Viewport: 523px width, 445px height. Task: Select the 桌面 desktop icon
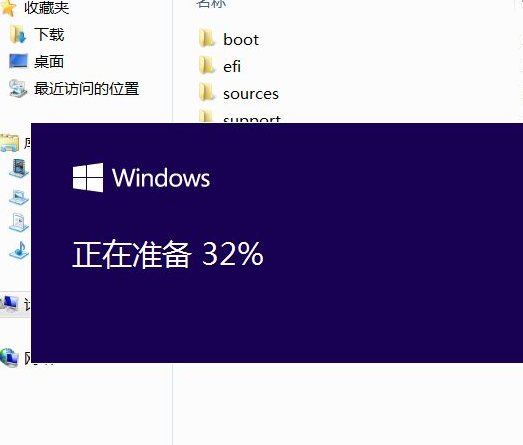pos(18,61)
